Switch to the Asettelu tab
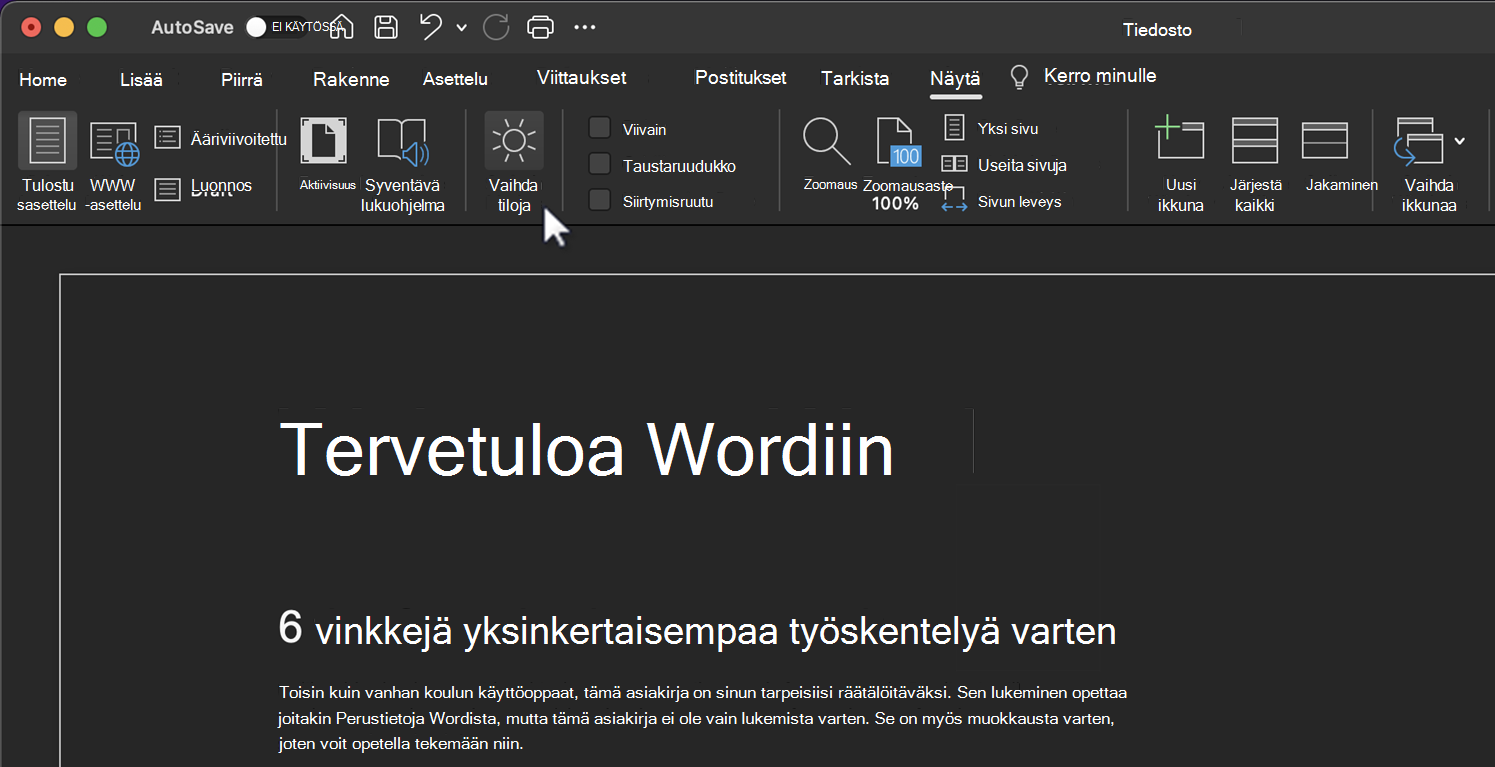 pyautogui.click(x=455, y=79)
